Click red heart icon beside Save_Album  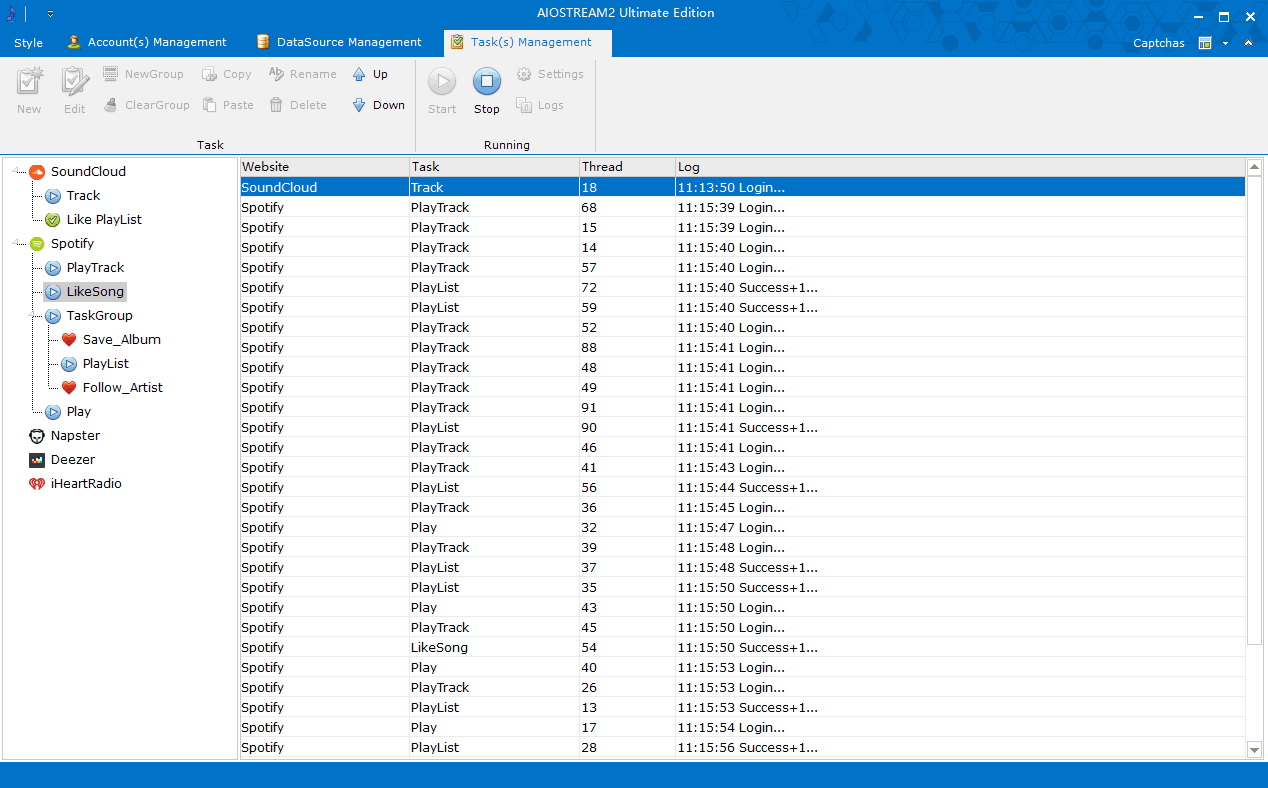[69, 340]
